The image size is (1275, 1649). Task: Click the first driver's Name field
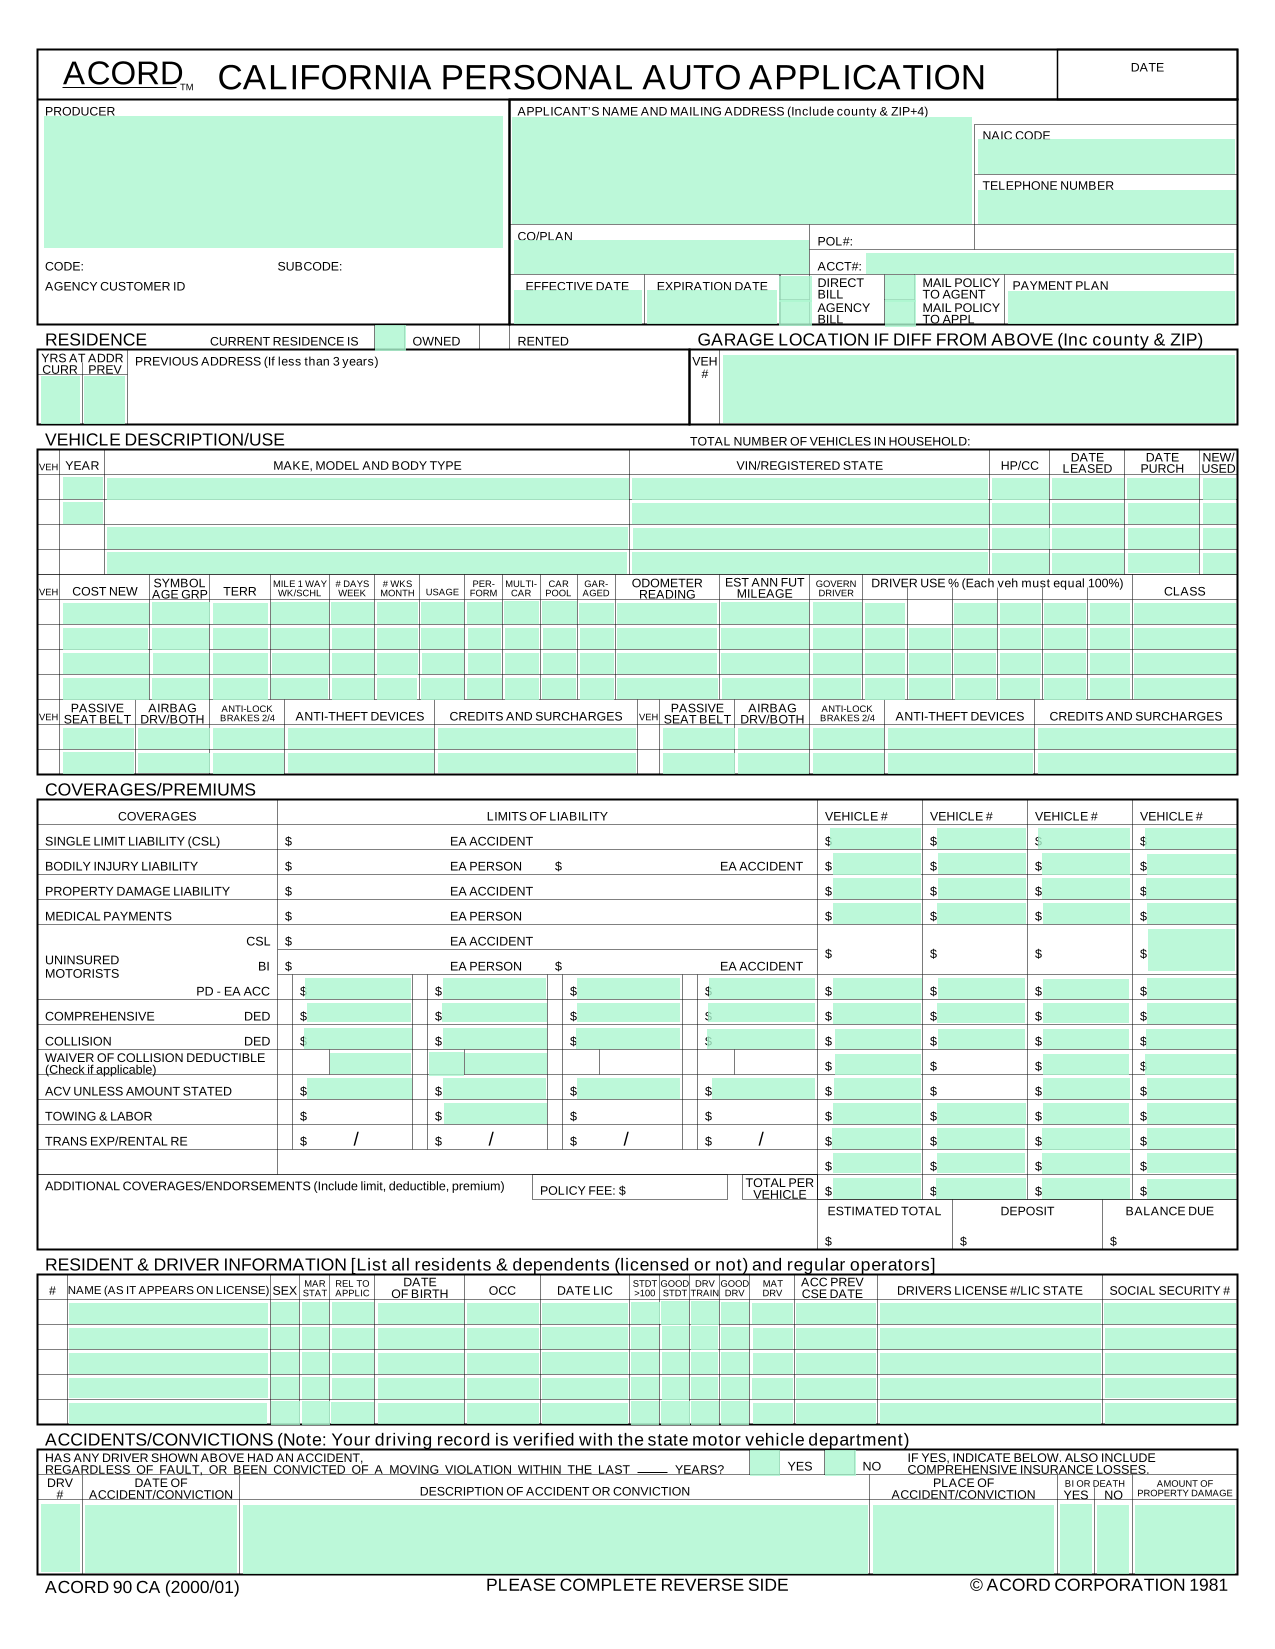point(168,1313)
